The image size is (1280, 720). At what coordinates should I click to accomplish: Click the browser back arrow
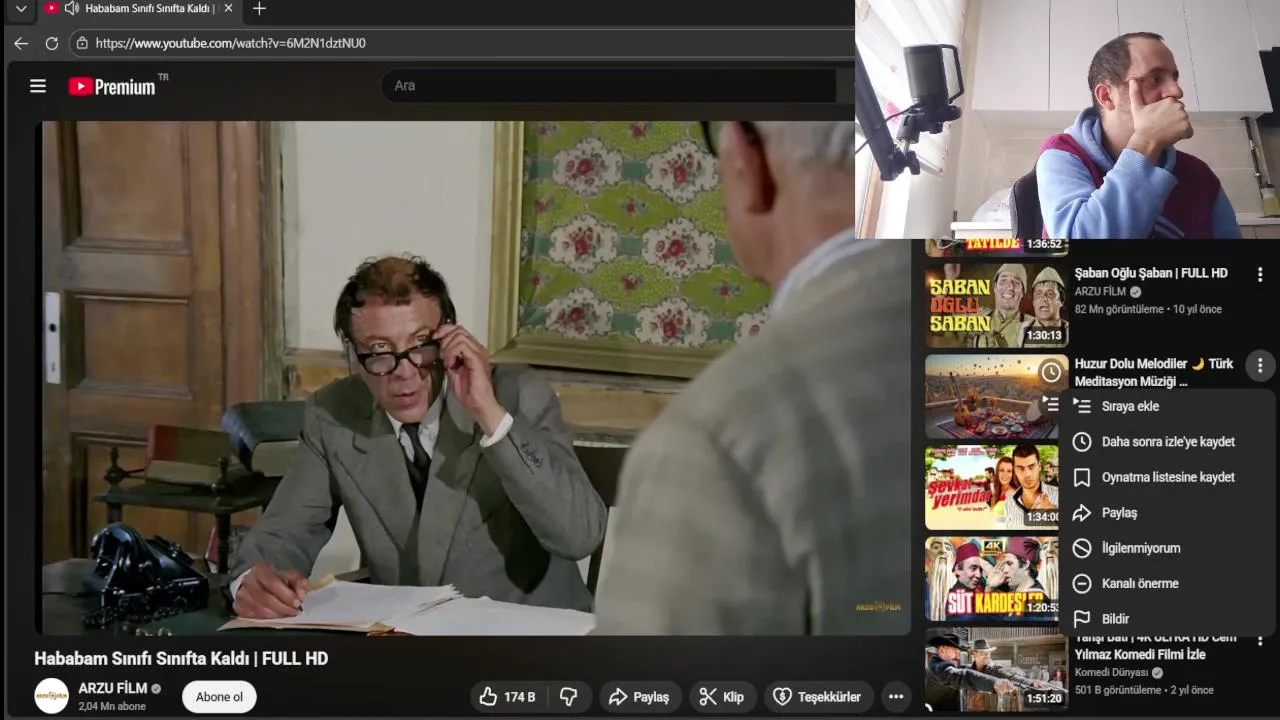(x=21, y=43)
